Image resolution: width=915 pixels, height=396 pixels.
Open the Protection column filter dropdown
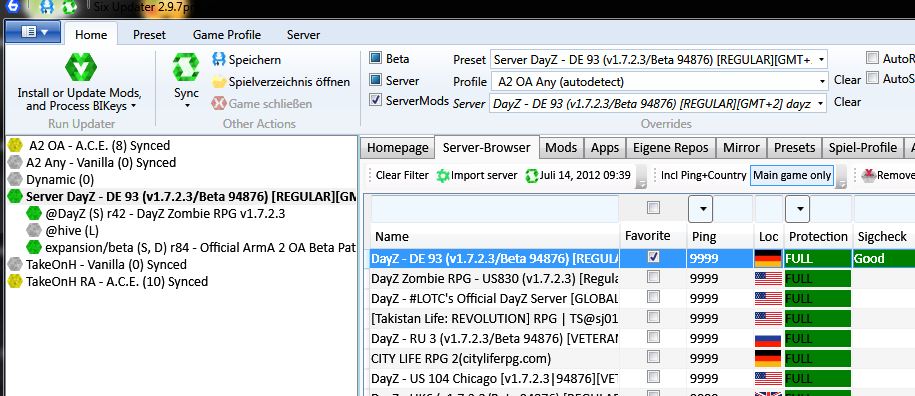797,209
